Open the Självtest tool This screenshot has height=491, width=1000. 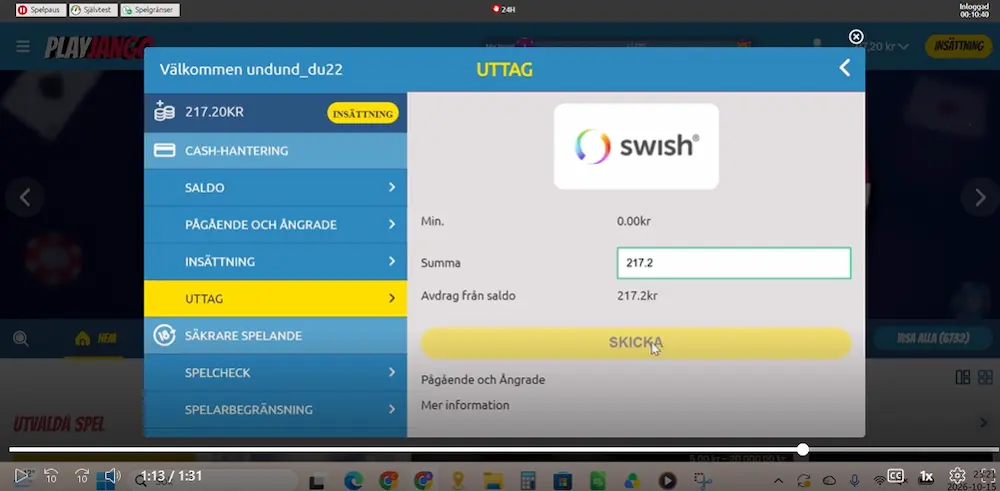[93, 10]
